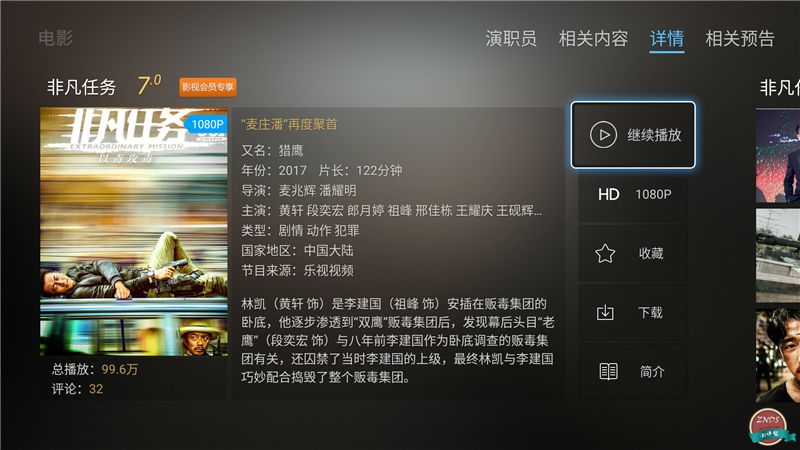
Task: Click the 电影 category label
Action: click(x=56, y=38)
